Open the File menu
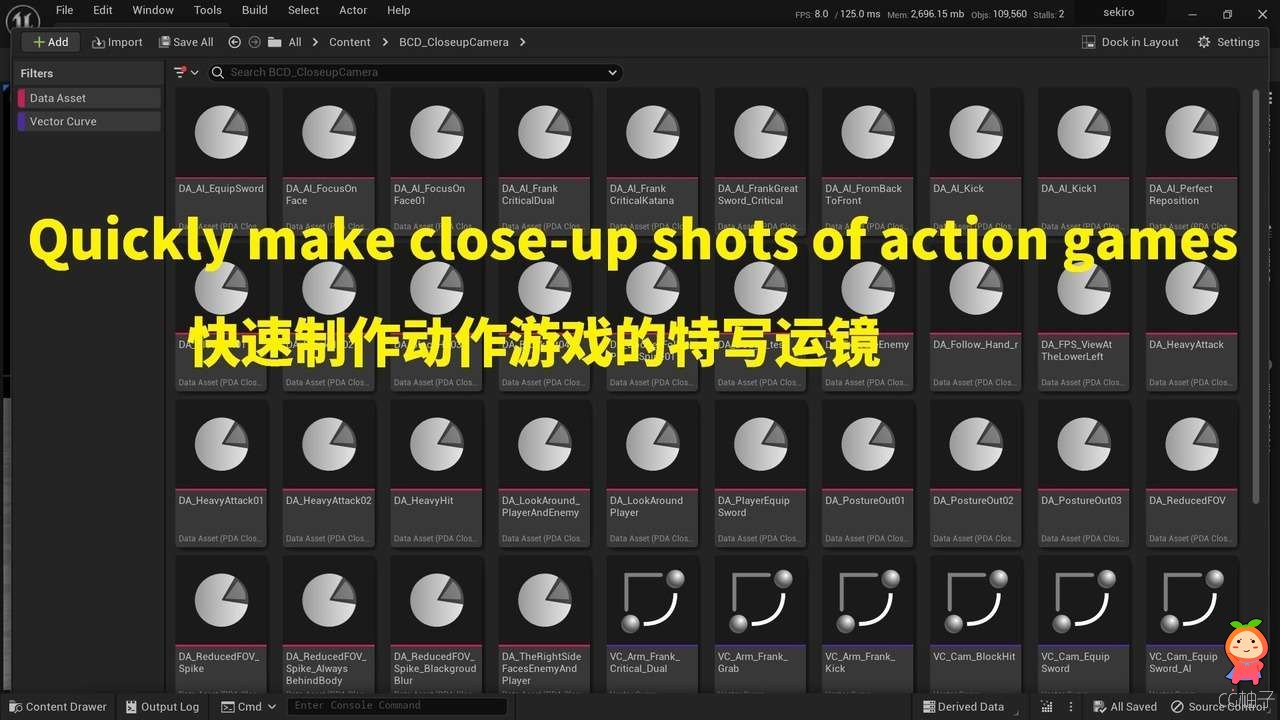 [64, 10]
